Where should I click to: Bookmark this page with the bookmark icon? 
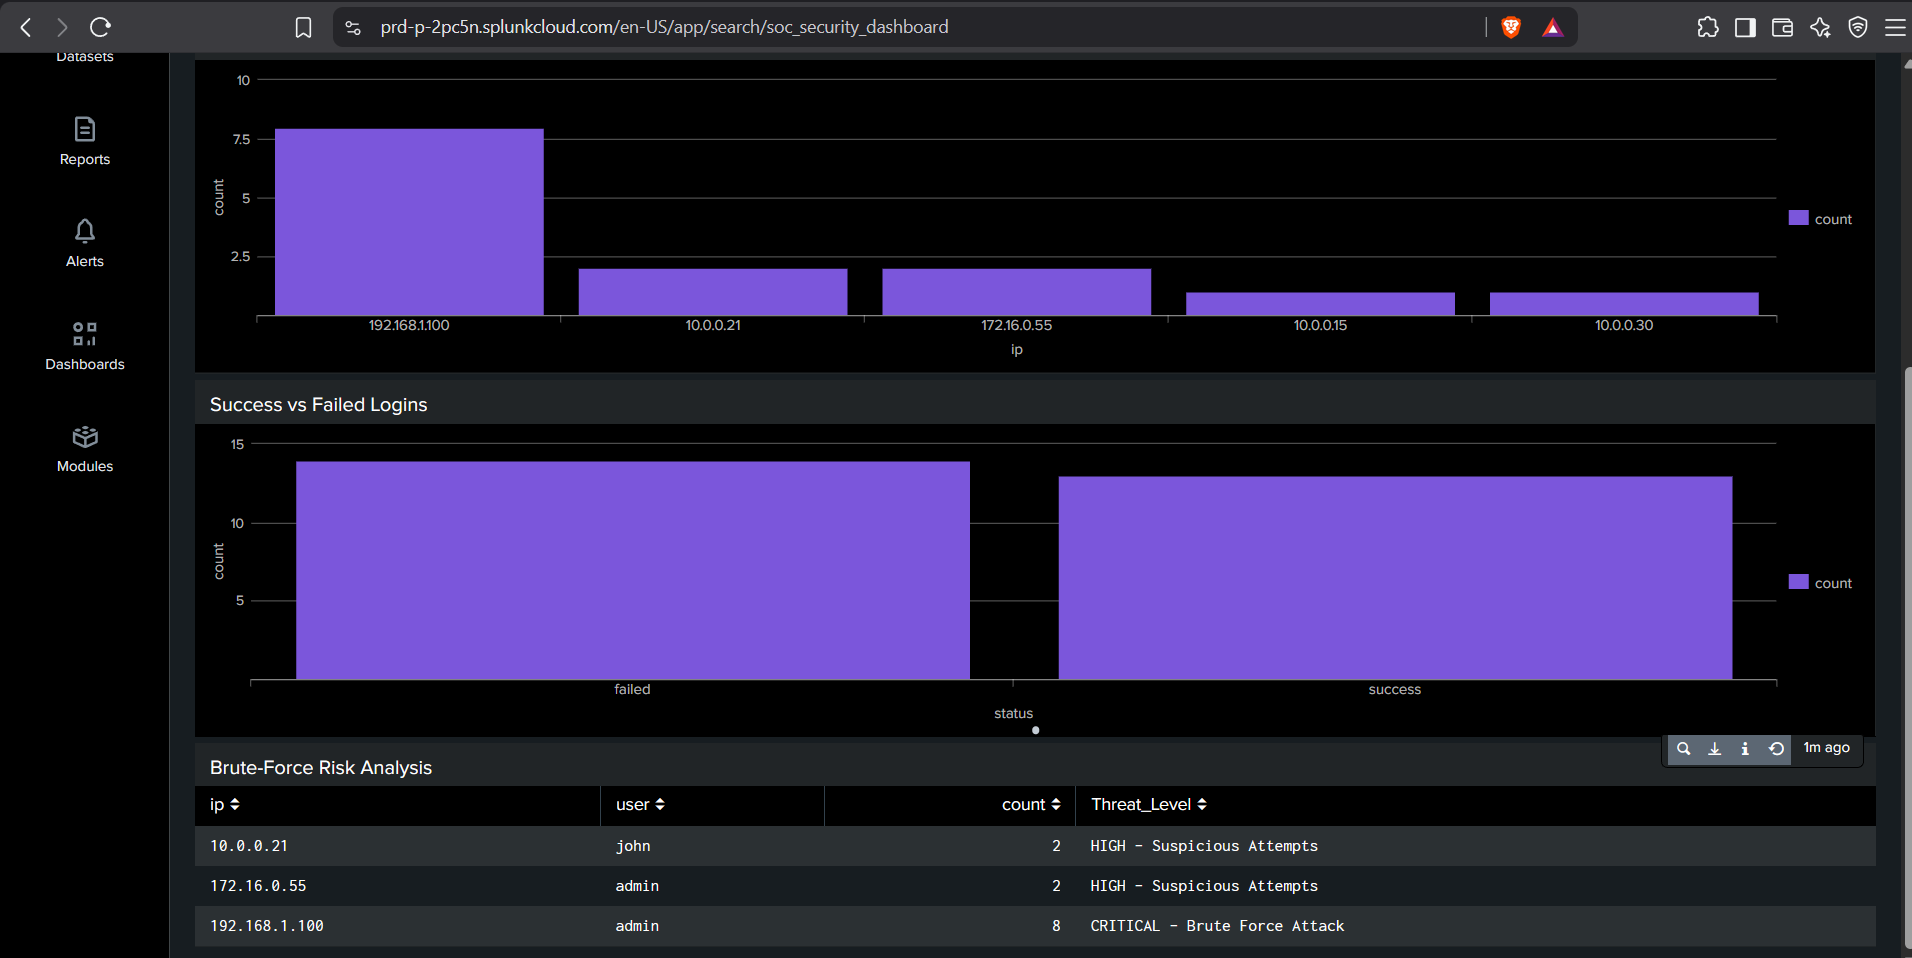click(304, 27)
